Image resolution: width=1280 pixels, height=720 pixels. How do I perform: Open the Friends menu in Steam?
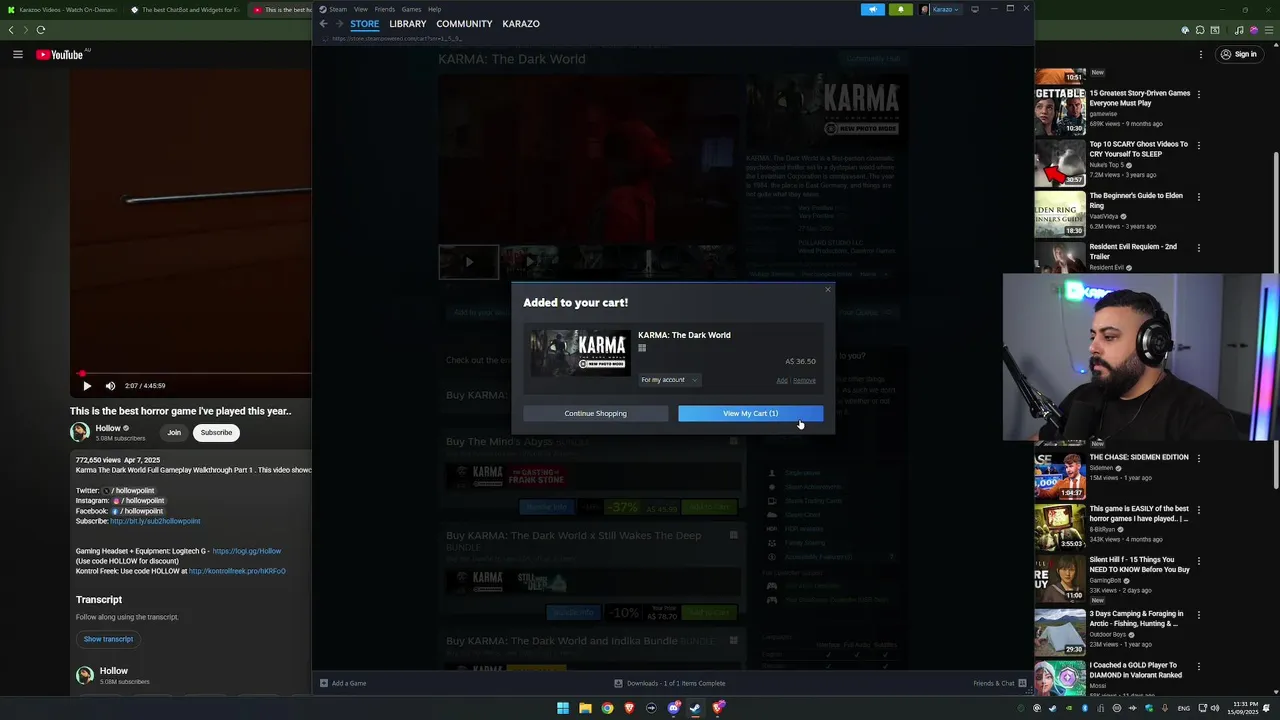tap(385, 9)
